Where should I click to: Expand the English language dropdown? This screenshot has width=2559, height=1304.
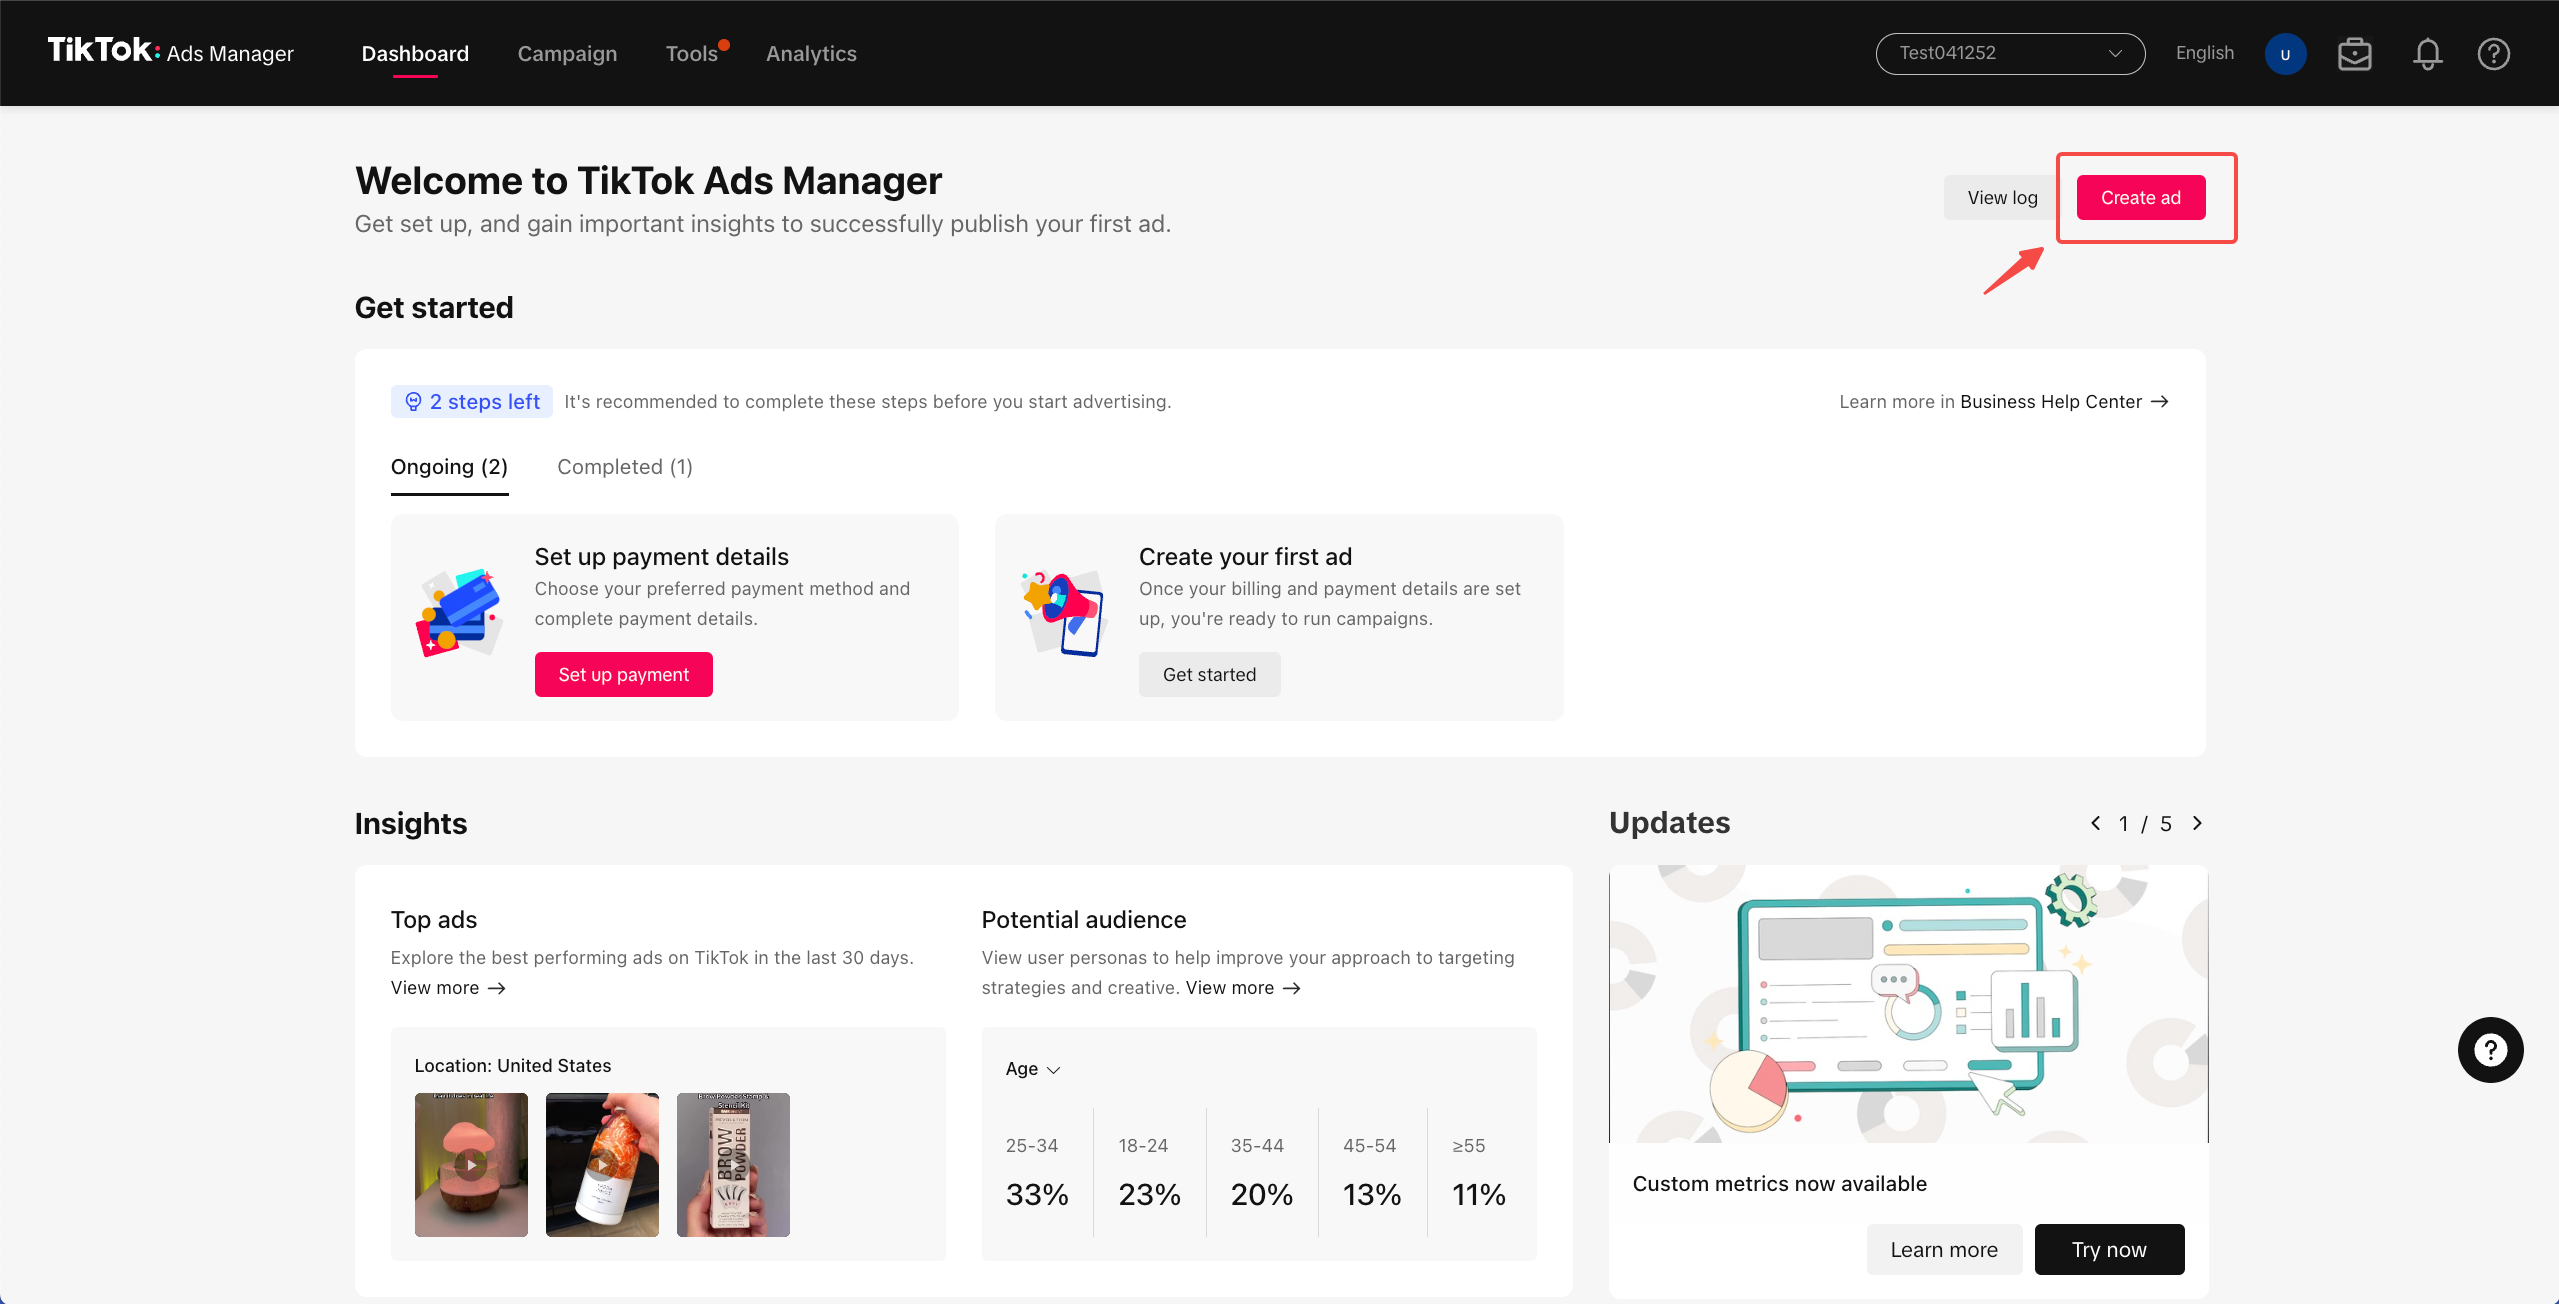(x=2203, y=53)
